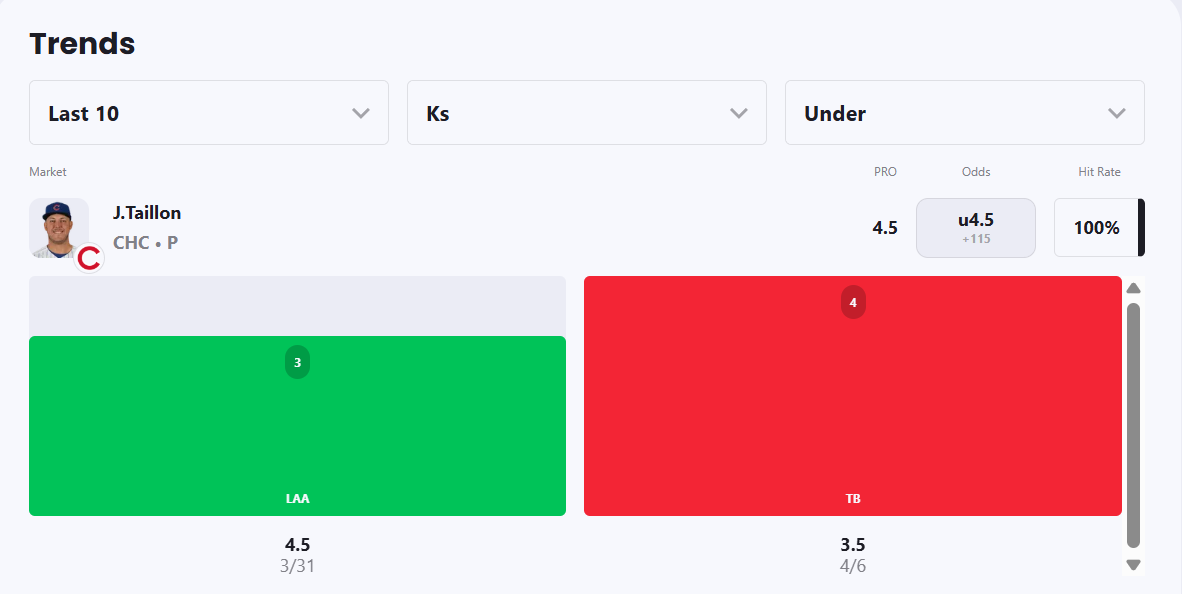Viewport: 1182px width, 594px height.
Task: Click the green LAA game bar
Action: [297, 440]
